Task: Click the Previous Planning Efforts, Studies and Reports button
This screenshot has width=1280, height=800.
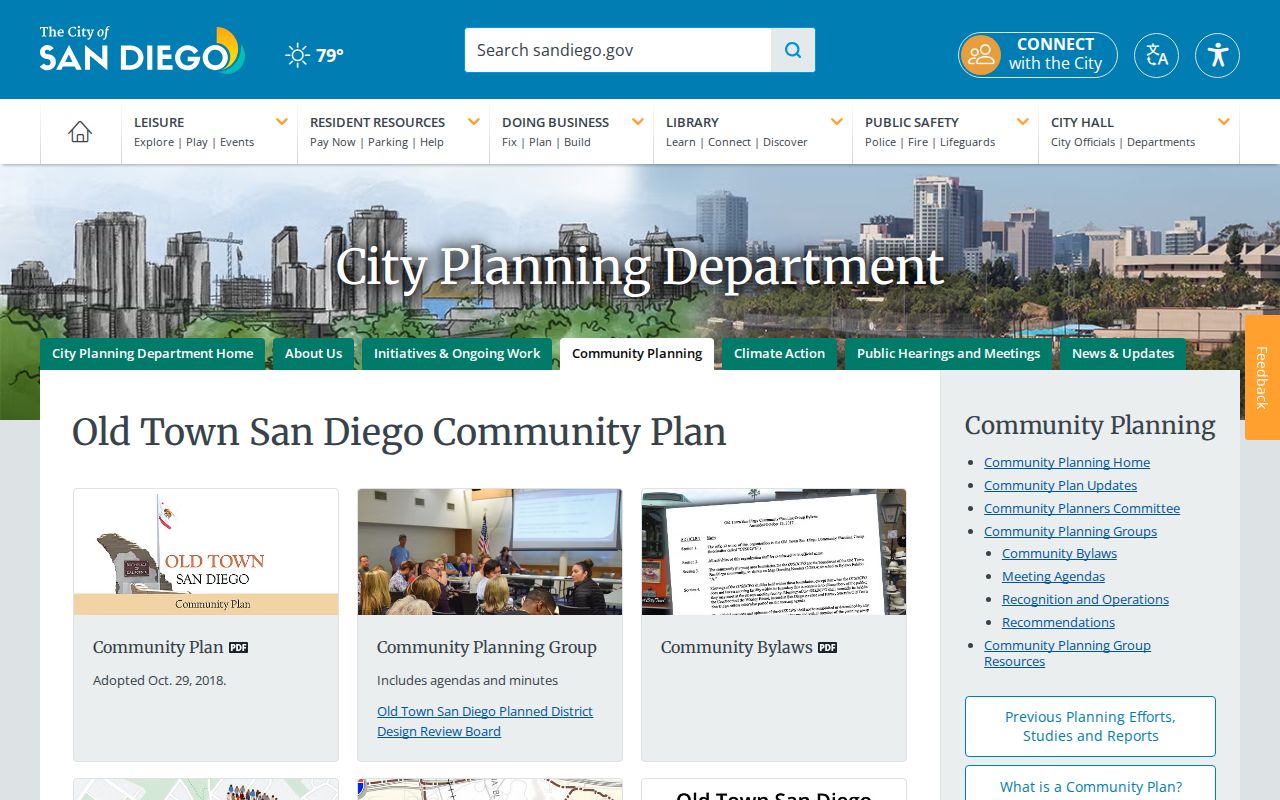Action: click(x=1090, y=726)
